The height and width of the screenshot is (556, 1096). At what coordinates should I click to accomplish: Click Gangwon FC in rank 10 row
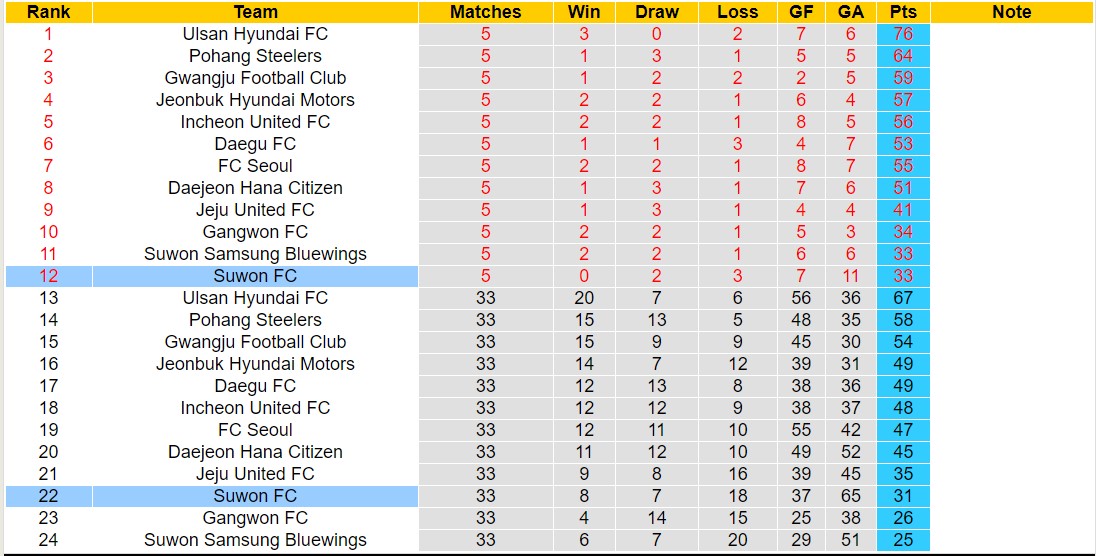(255, 232)
